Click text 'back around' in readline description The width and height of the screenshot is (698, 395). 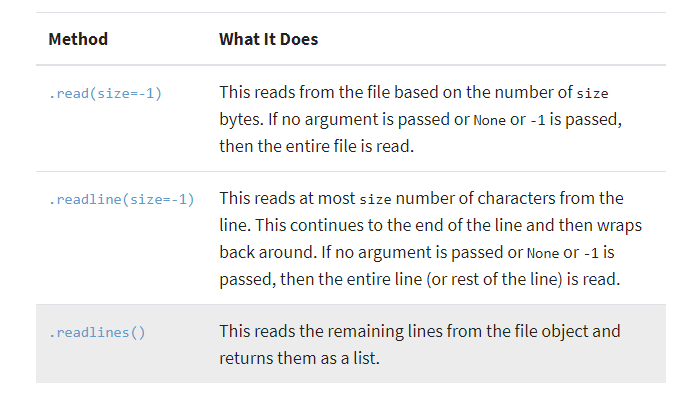click(x=268, y=252)
